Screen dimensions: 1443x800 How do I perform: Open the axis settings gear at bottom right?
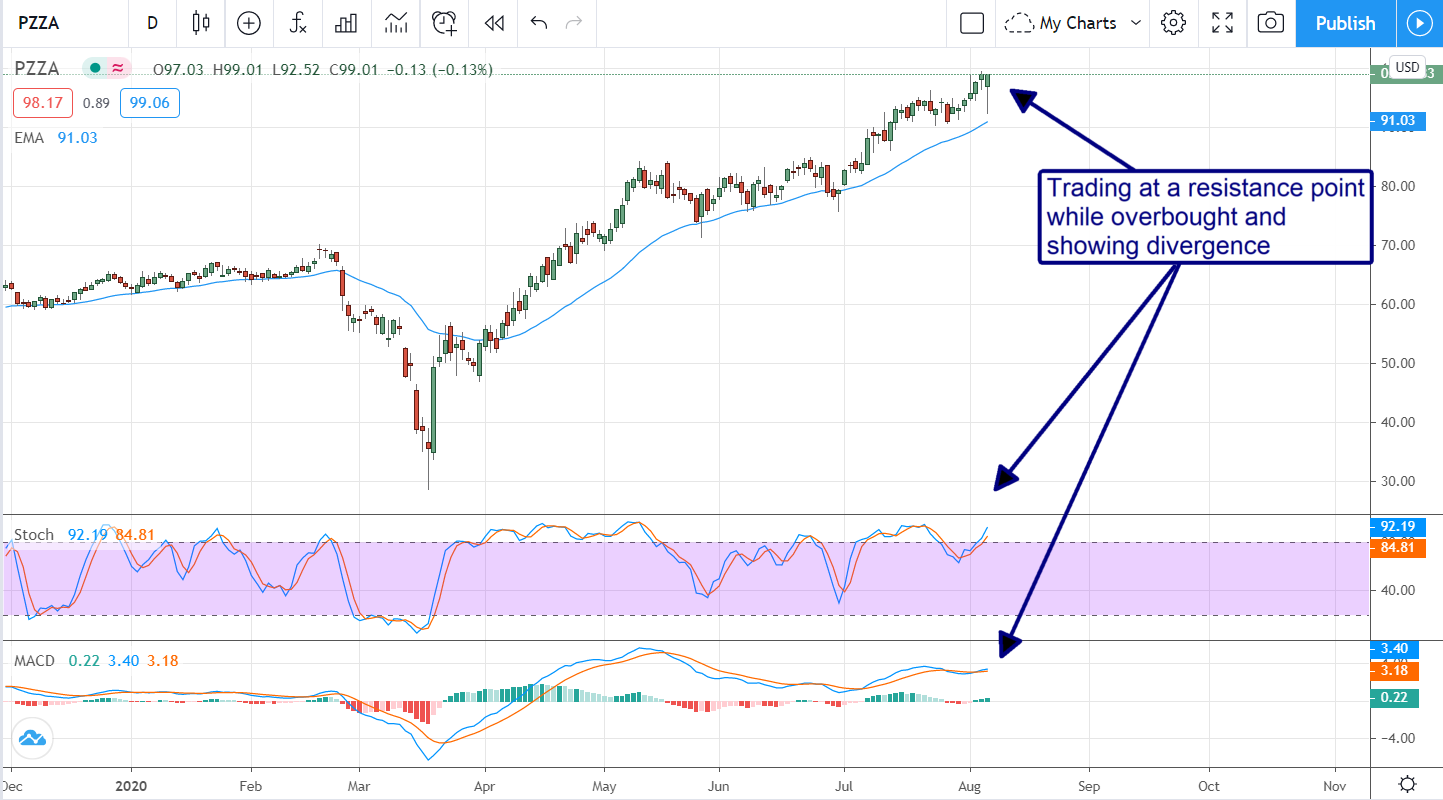tap(1407, 783)
